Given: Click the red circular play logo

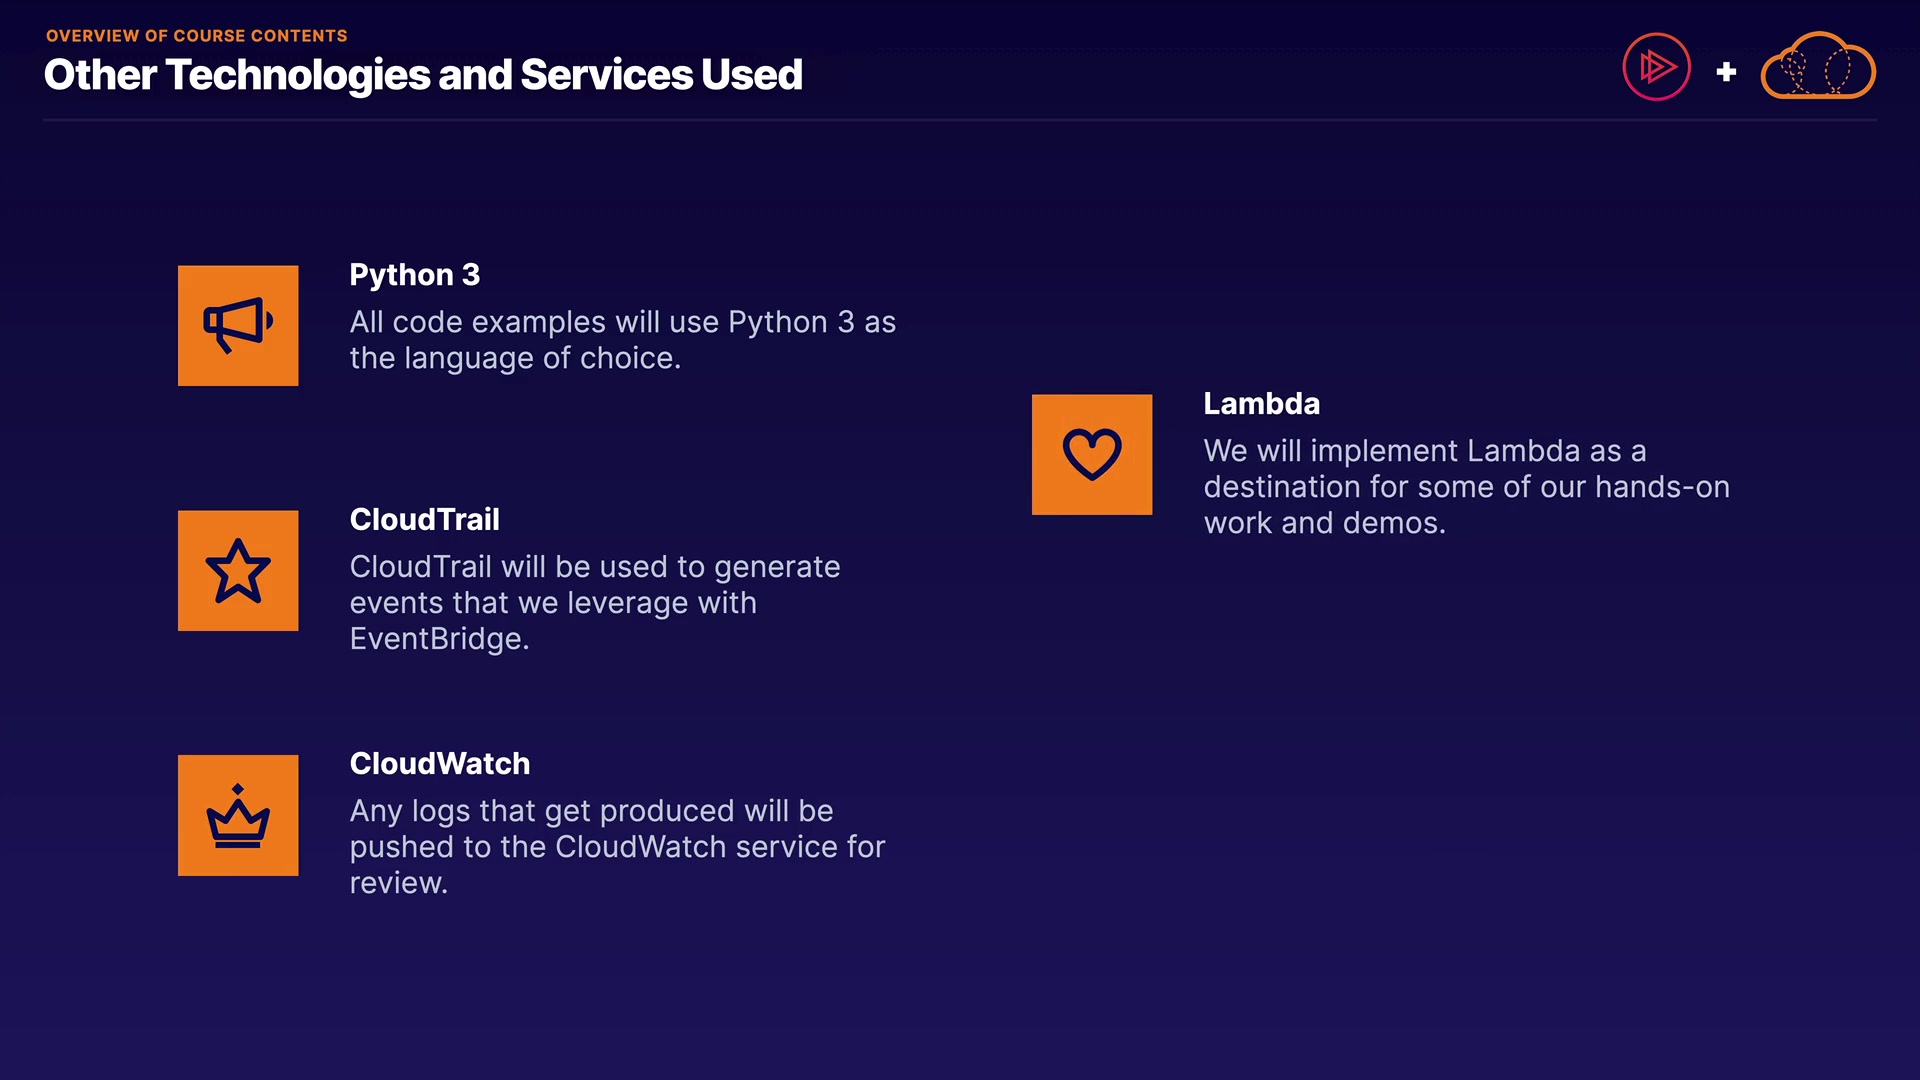Looking at the screenshot, I should coord(1656,67).
